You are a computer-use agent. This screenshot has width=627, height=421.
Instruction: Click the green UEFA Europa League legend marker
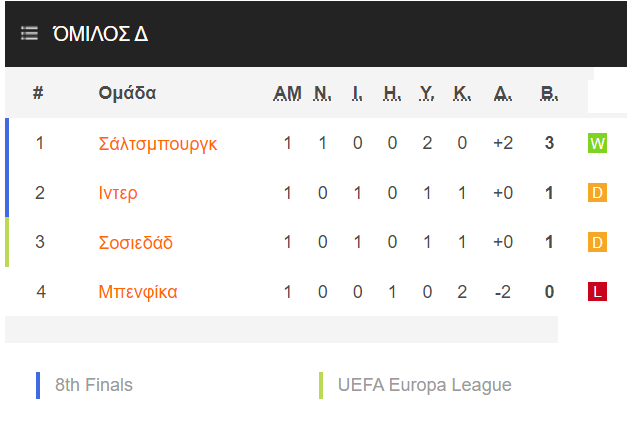click(321, 385)
